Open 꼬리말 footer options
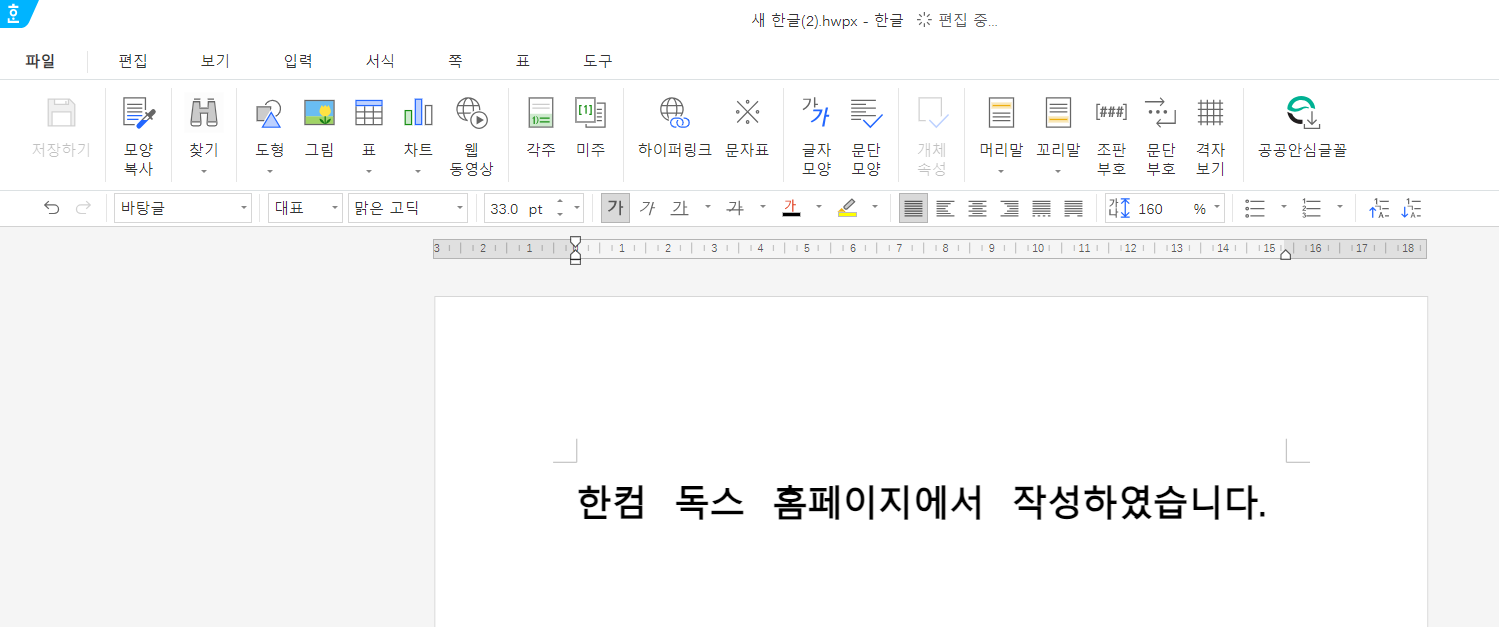Image resolution: width=1499 pixels, height=627 pixels. click(x=1058, y=125)
